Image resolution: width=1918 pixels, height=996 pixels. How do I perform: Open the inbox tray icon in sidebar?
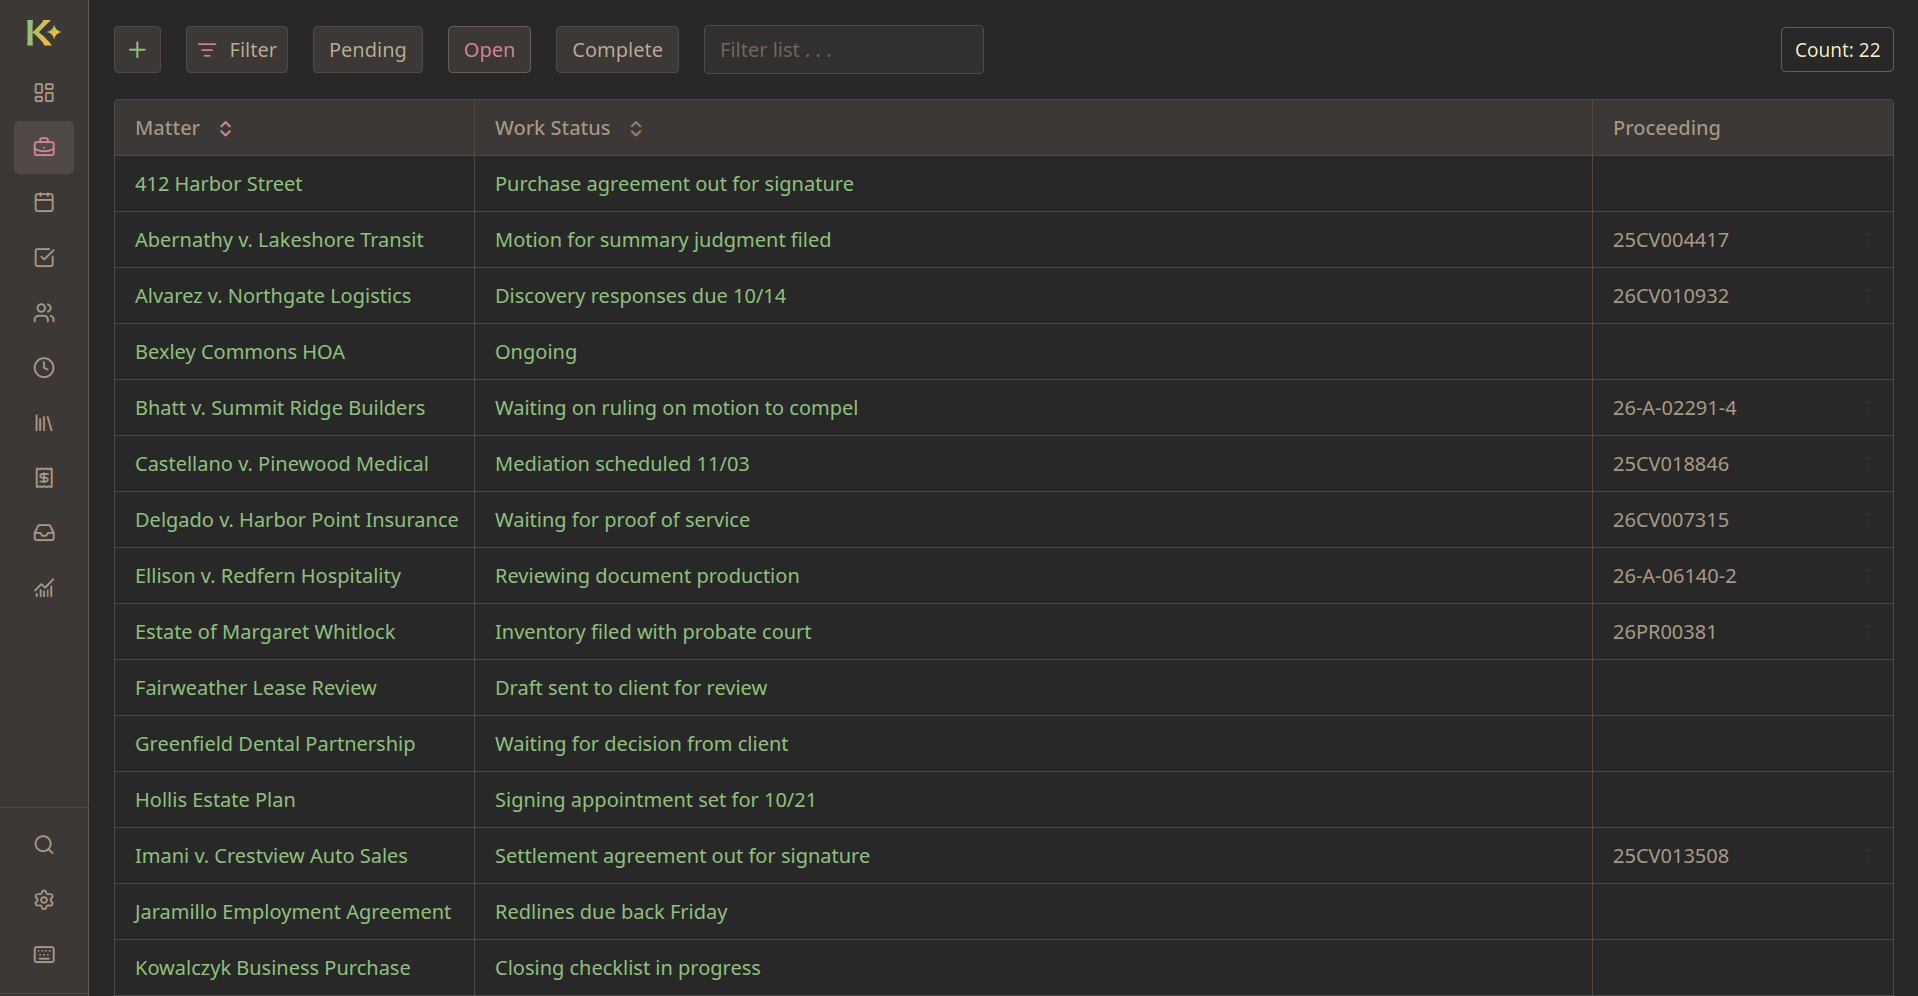pos(44,533)
